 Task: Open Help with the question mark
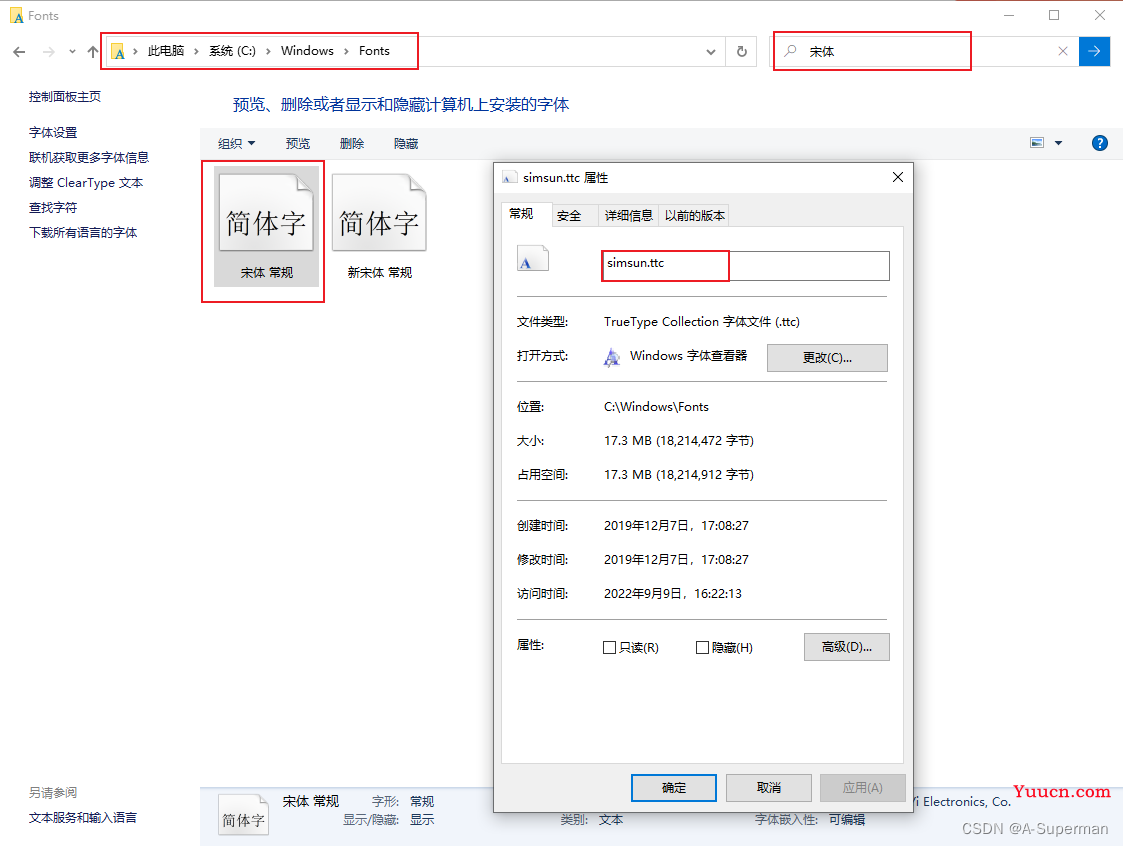pyautogui.click(x=1099, y=143)
